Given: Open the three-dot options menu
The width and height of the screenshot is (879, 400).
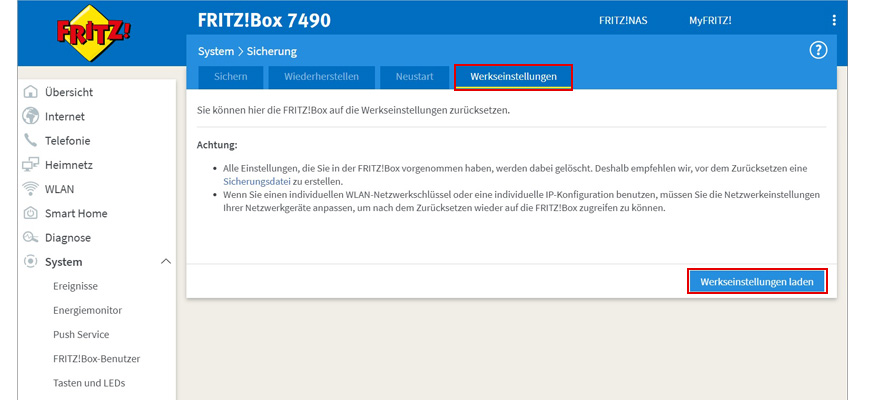Looking at the screenshot, I should click(x=834, y=20).
